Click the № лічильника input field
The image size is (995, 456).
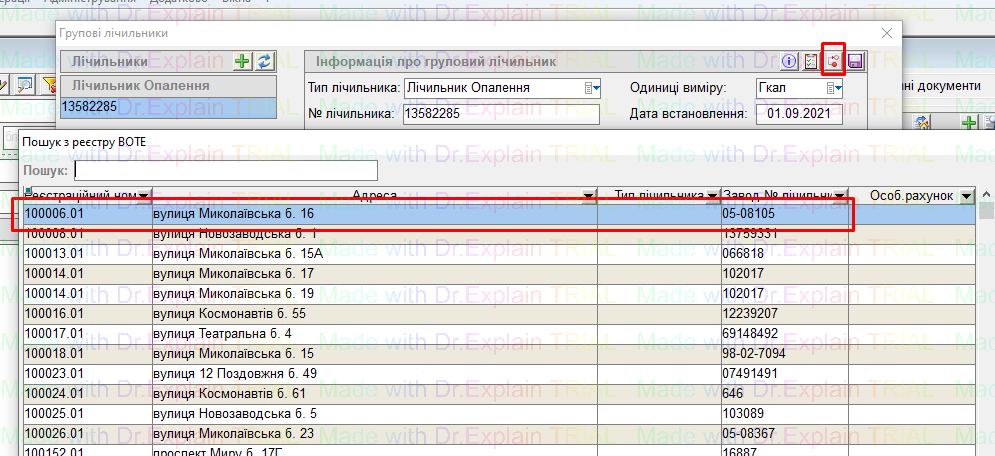[499, 114]
